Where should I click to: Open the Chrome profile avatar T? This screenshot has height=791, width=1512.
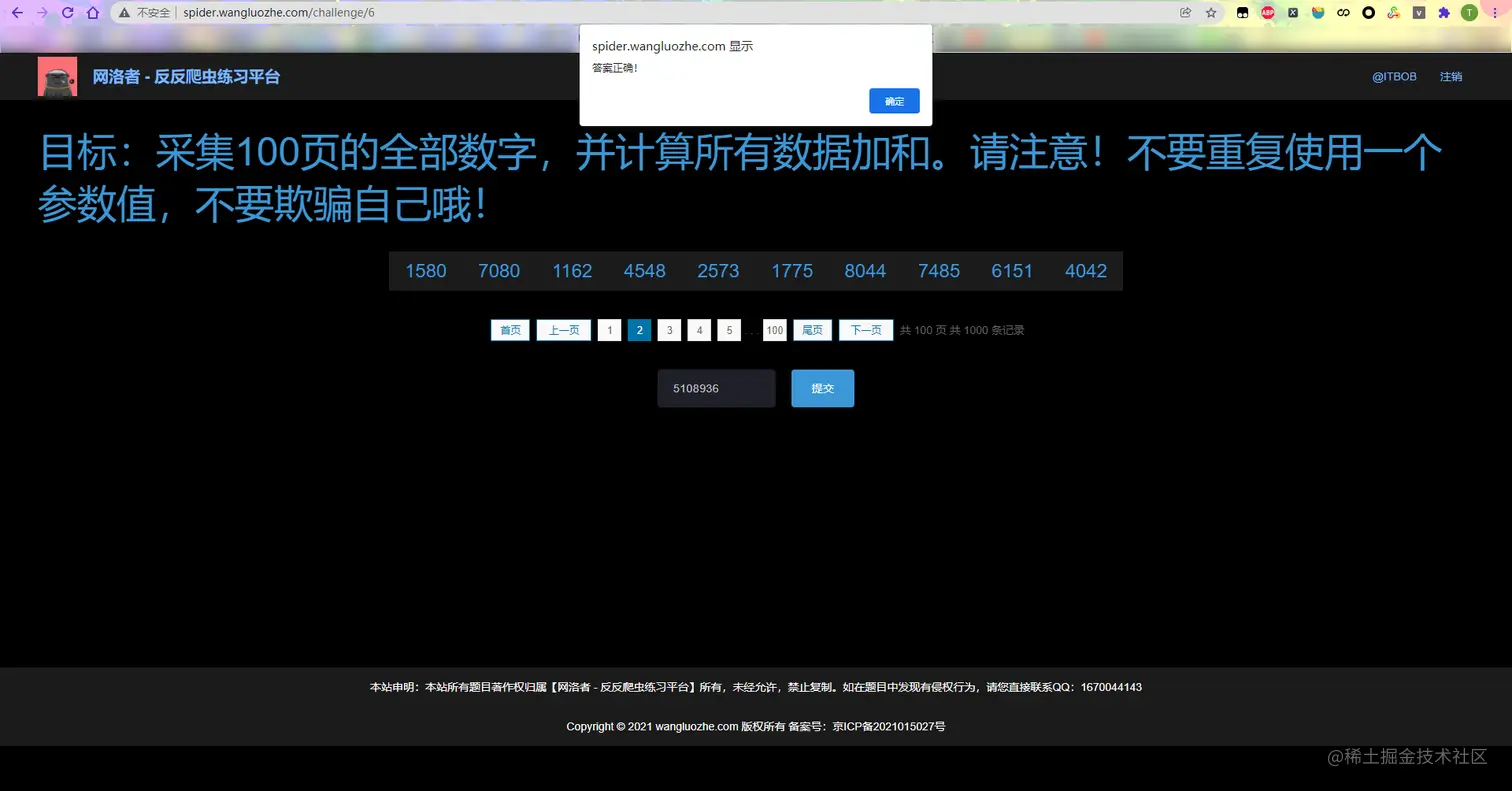pyautogui.click(x=1469, y=13)
